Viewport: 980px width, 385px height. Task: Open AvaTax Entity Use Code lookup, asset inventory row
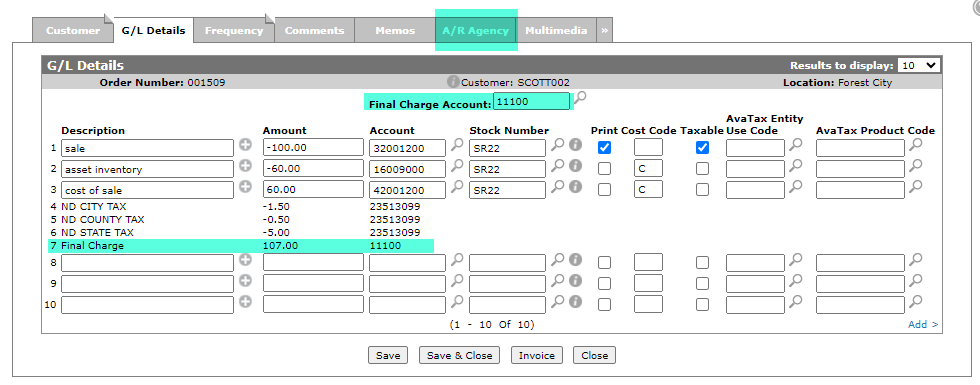tap(795, 166)
